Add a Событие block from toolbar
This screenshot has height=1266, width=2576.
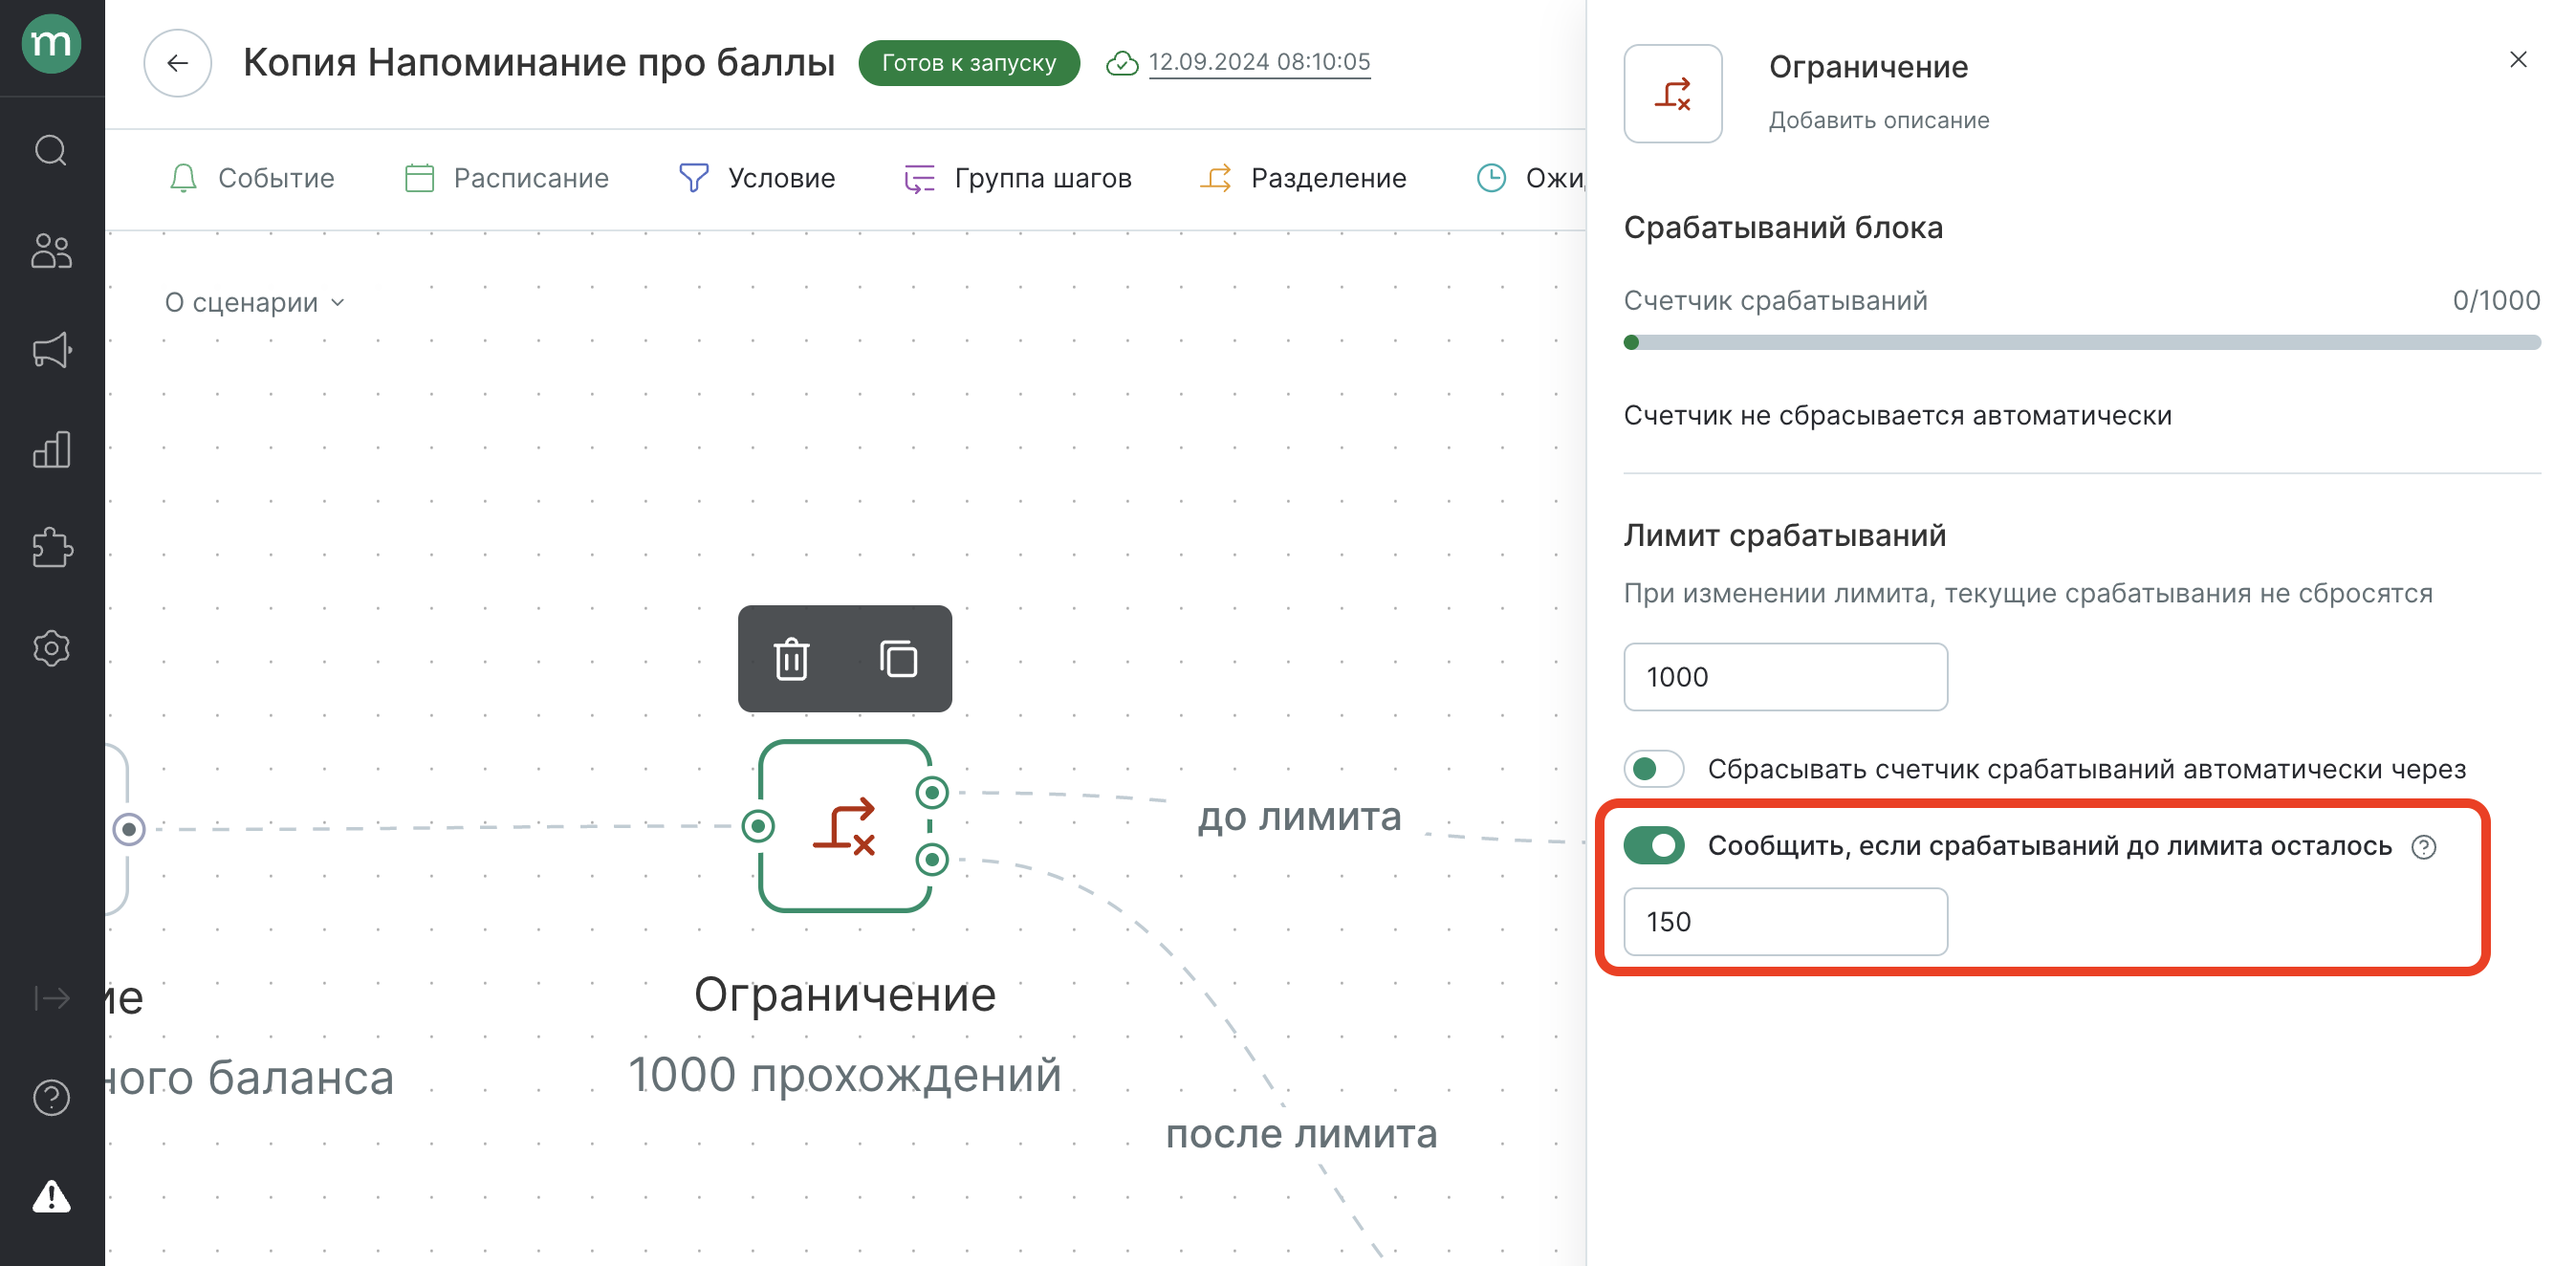[x=251, y=178]
